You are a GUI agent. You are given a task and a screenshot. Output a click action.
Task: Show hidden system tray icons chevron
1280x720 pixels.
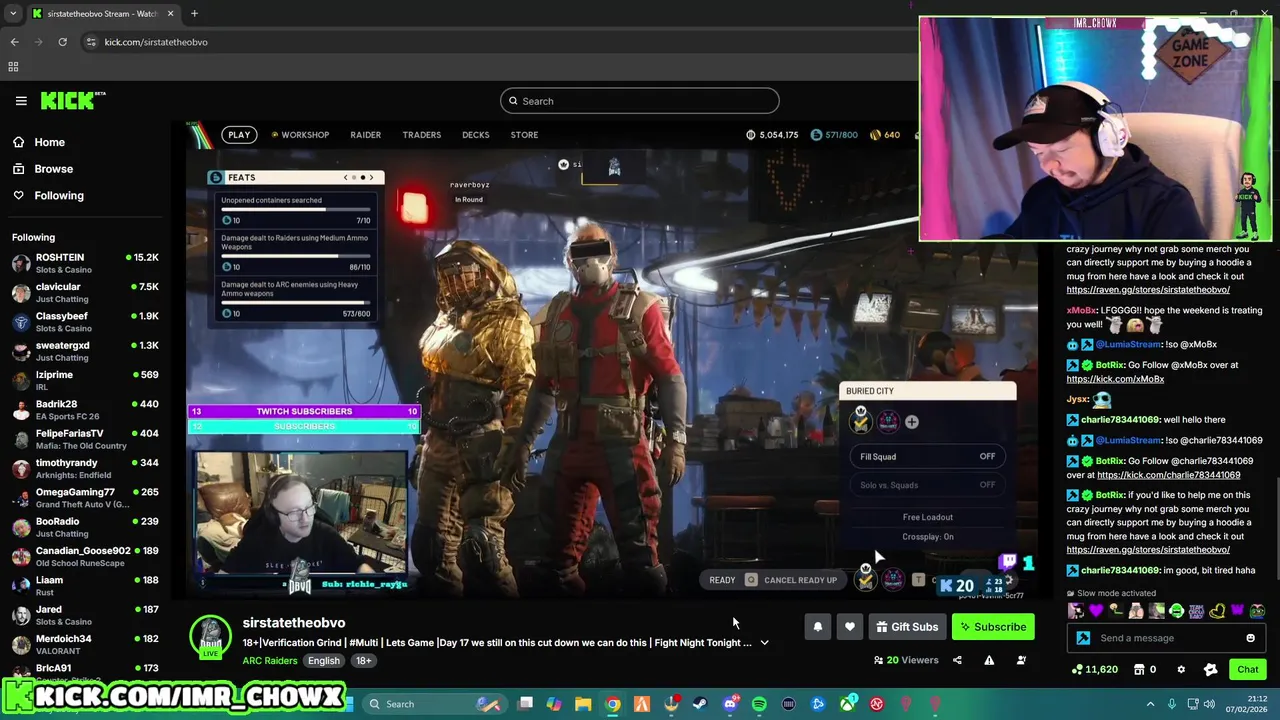[x=1150, y=704]
